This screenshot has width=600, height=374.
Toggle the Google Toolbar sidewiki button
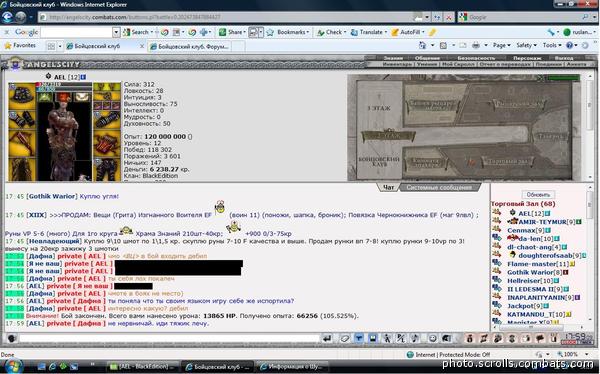coord(253,33)
